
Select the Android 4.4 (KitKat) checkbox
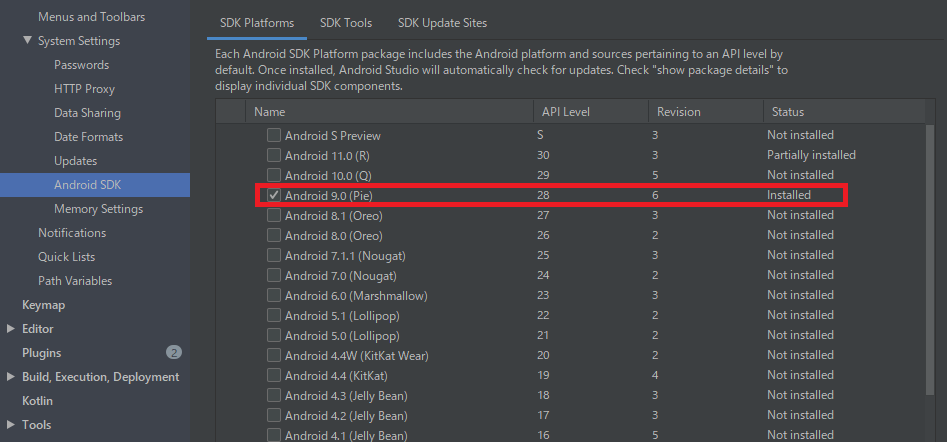pyautogui.click(x=274, y=375)
